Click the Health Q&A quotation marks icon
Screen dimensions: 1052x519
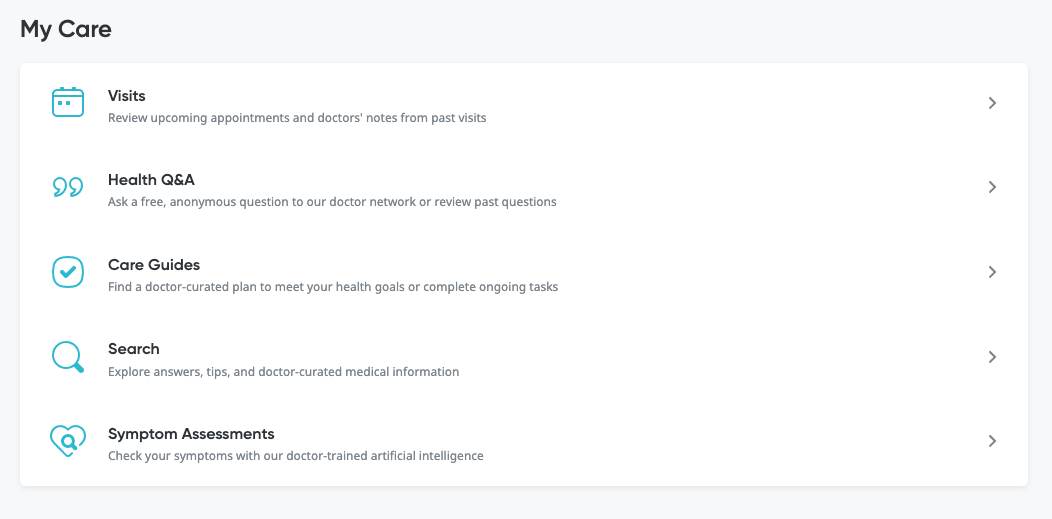pos(68,187)
